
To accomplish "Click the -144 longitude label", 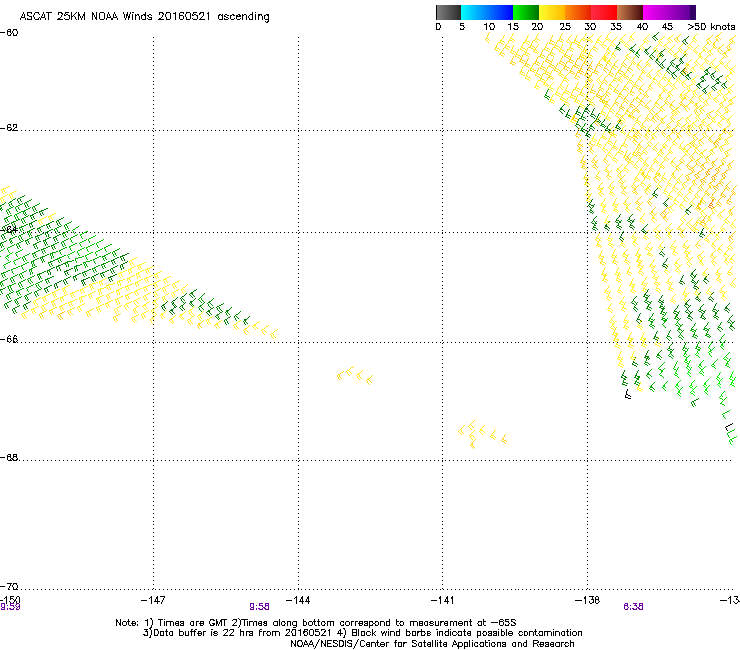I will click(298, 600).
